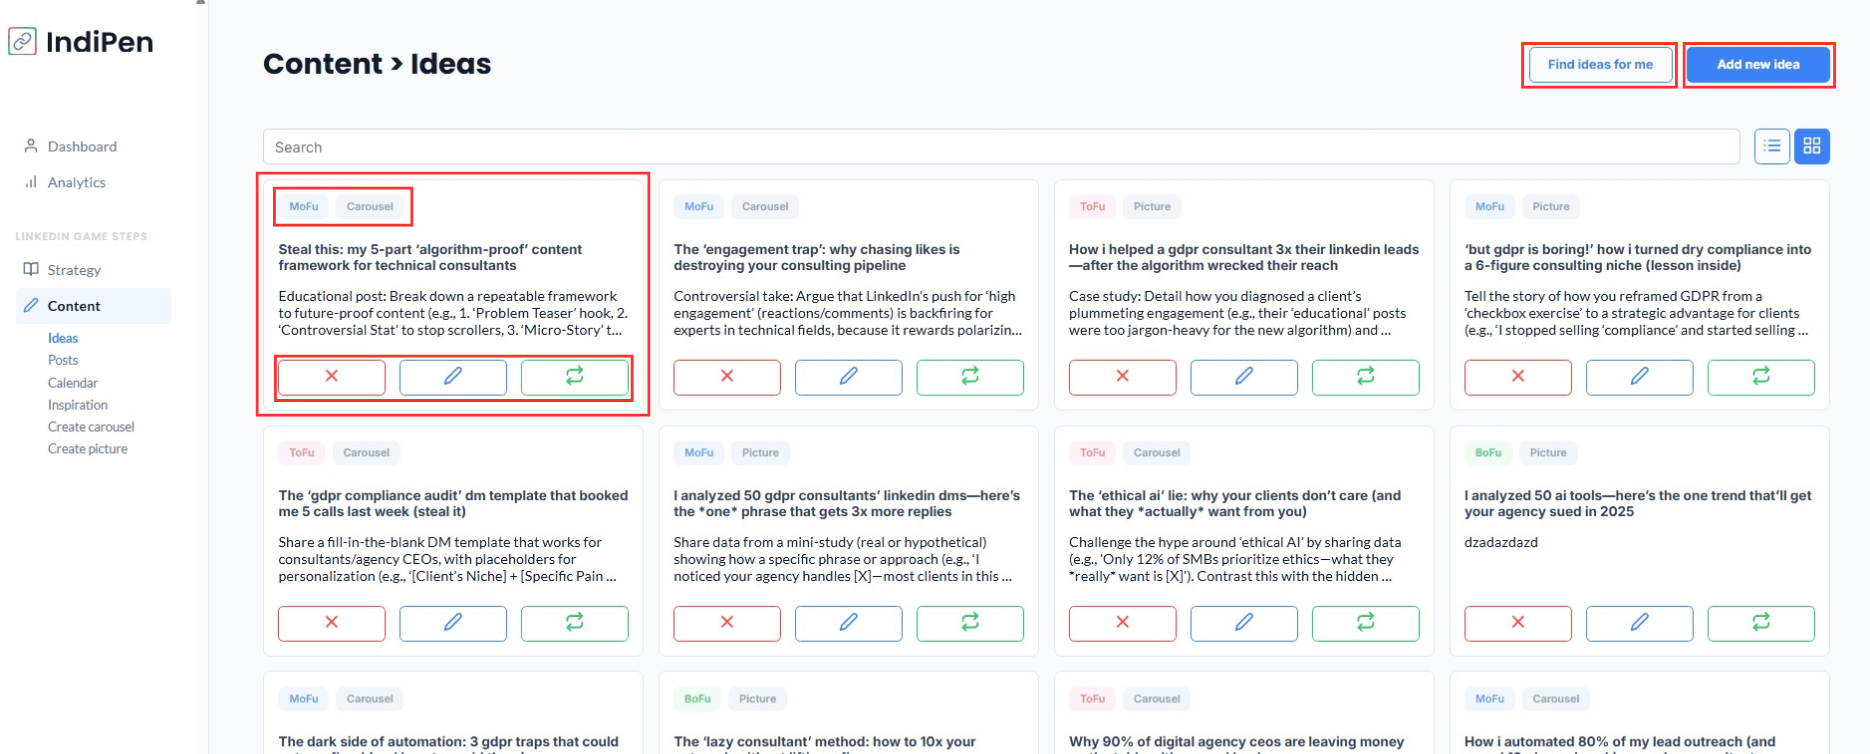This screenshot has height=754, width=1870.
Task: Click the IndiPen logo
Action: (x=82, y=42)
